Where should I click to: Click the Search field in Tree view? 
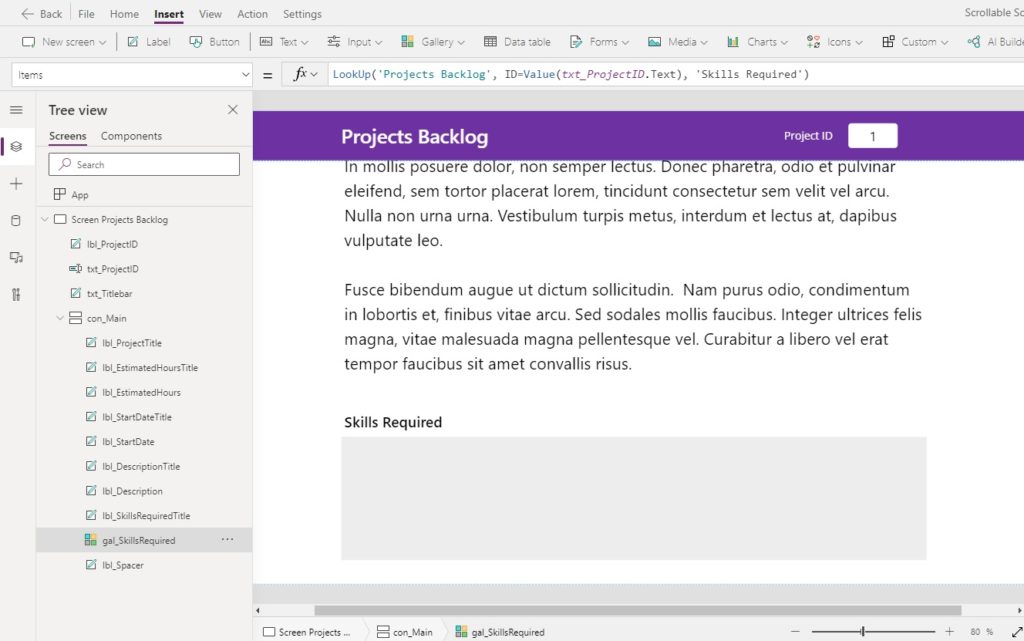point(143,163)
